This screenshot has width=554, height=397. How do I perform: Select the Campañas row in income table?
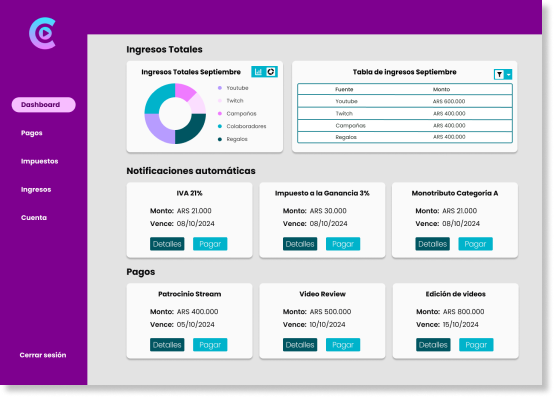[405, 125]
